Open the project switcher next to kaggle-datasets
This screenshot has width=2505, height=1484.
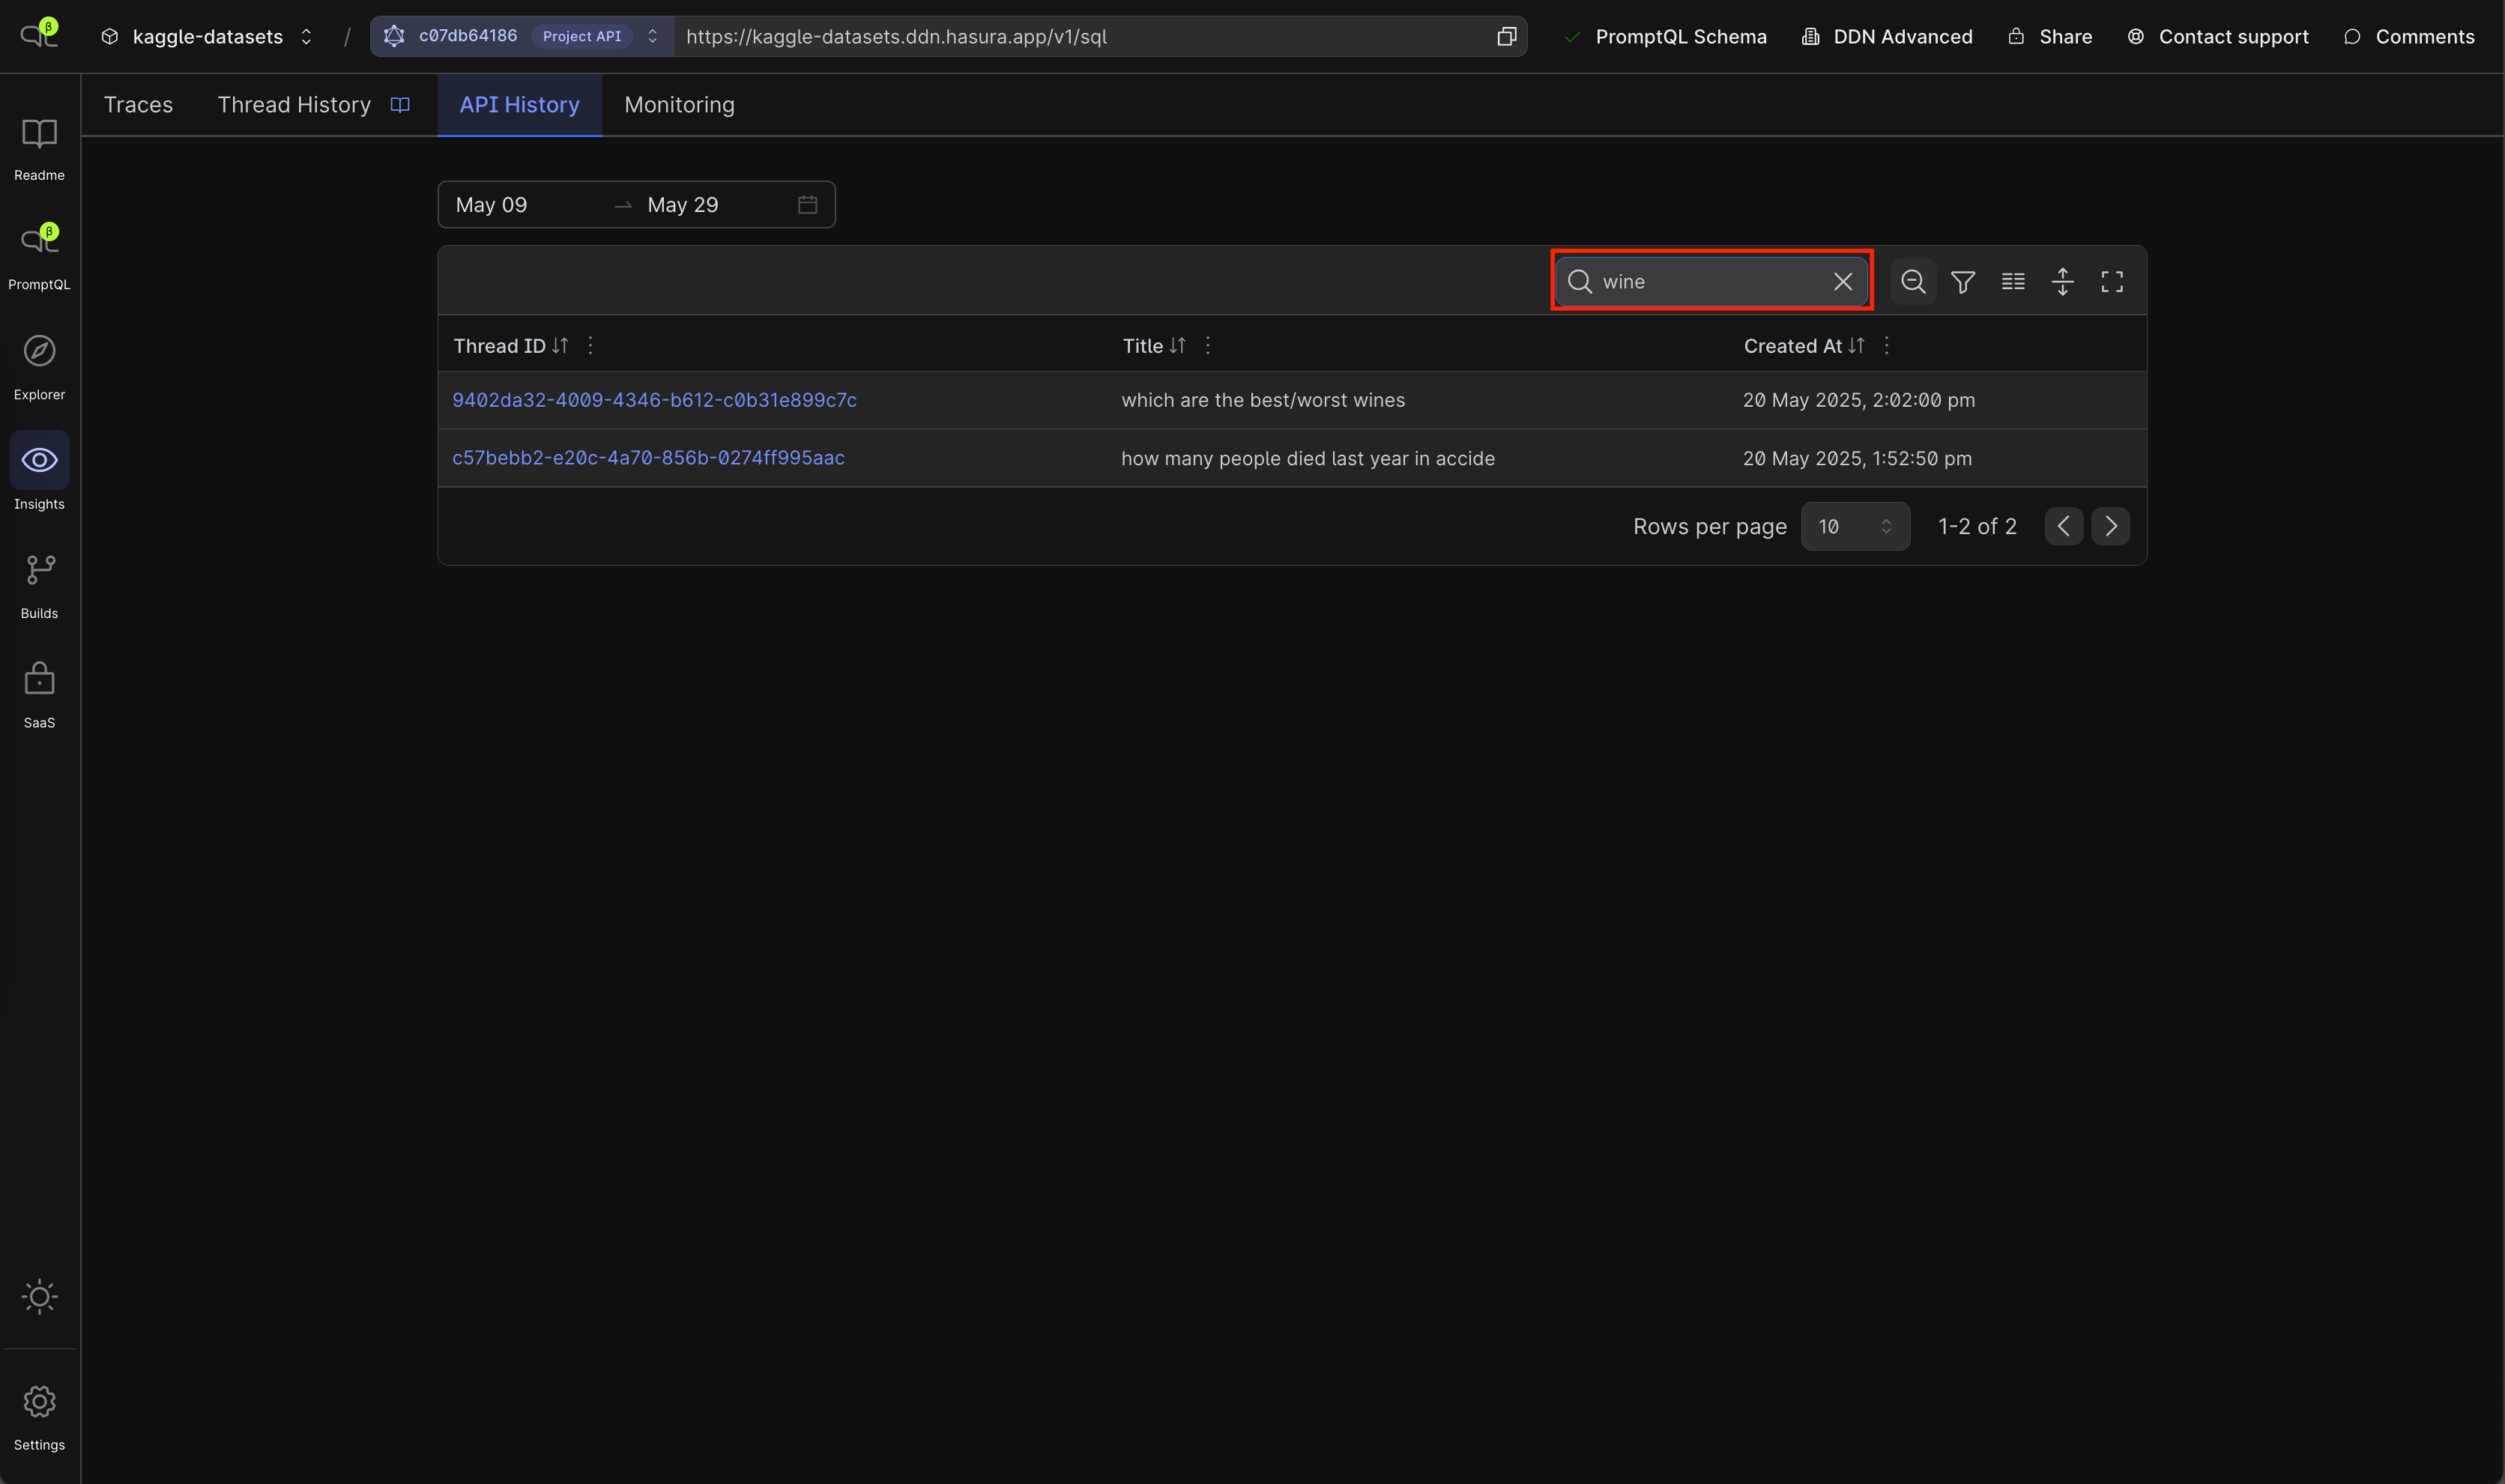click(306, 36)
